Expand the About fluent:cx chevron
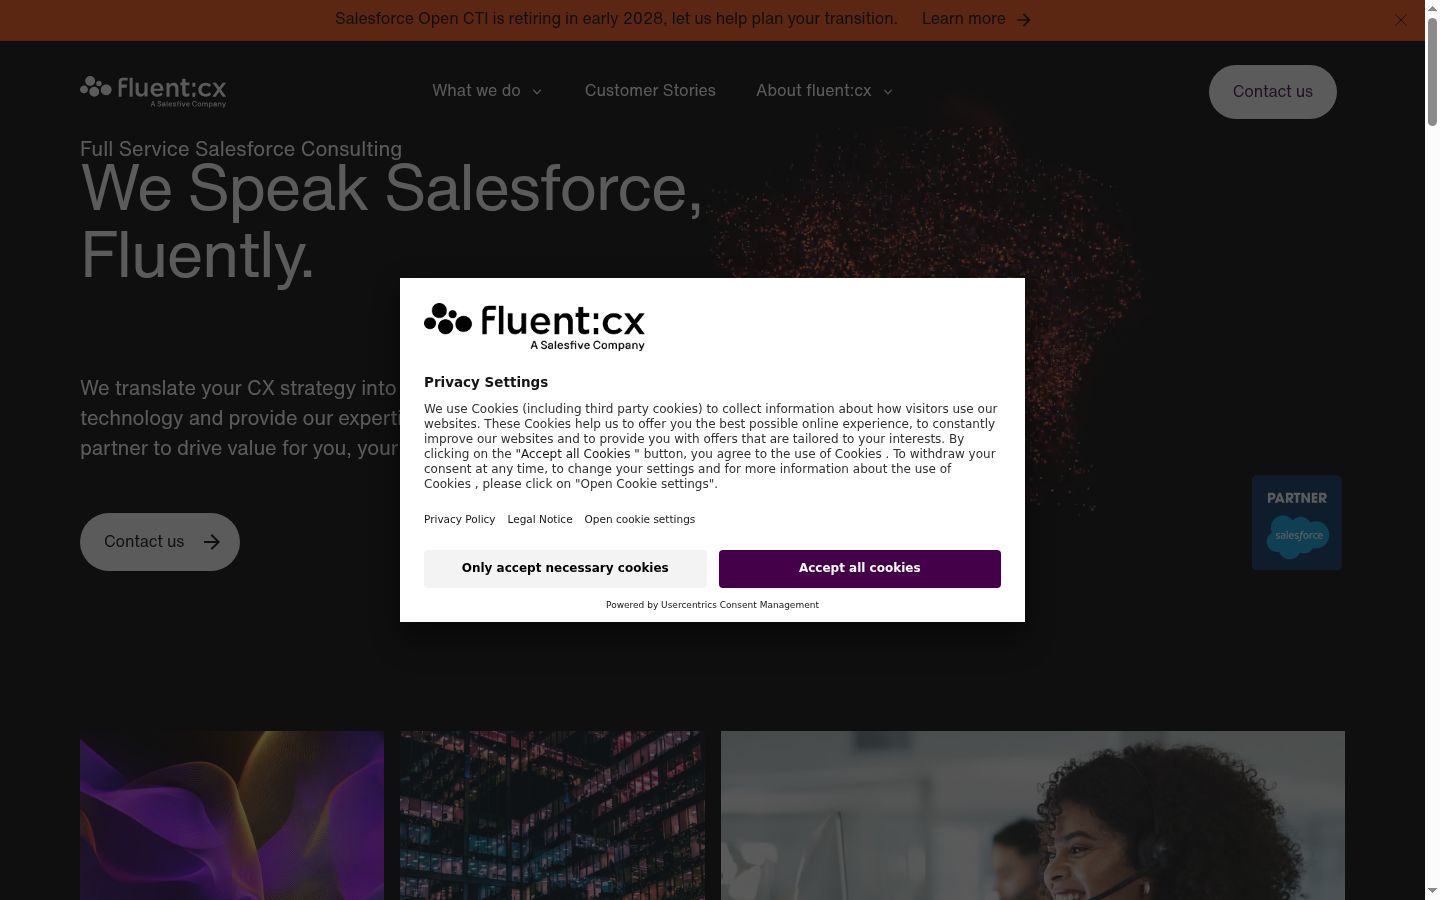 [887, 92]
